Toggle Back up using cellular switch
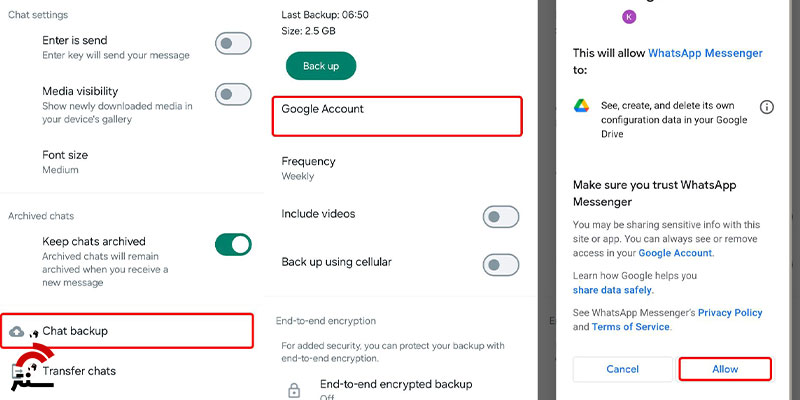Image resolution: width=800 pixels, height=400 pixels. click(x=501, y=265)
